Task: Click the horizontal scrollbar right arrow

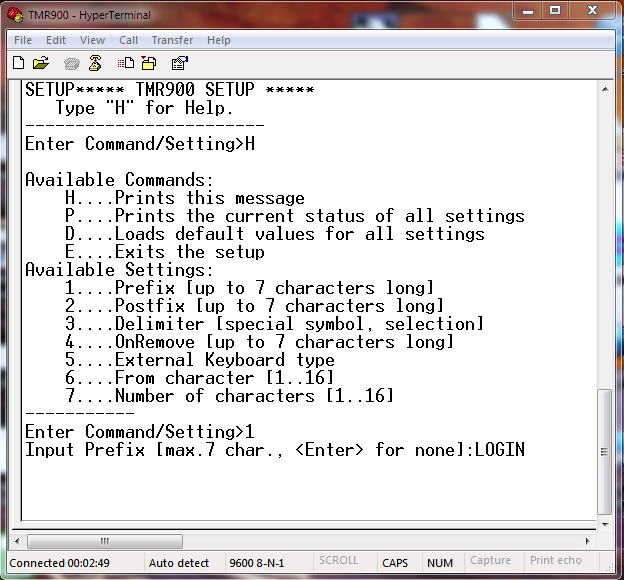Action: (x=587, y=541)
